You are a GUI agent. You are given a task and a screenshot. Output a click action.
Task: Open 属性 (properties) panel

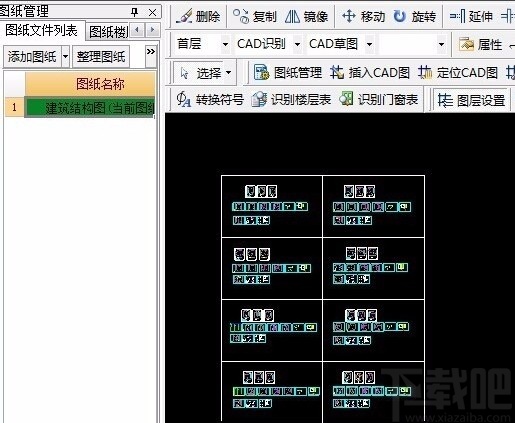480,44
